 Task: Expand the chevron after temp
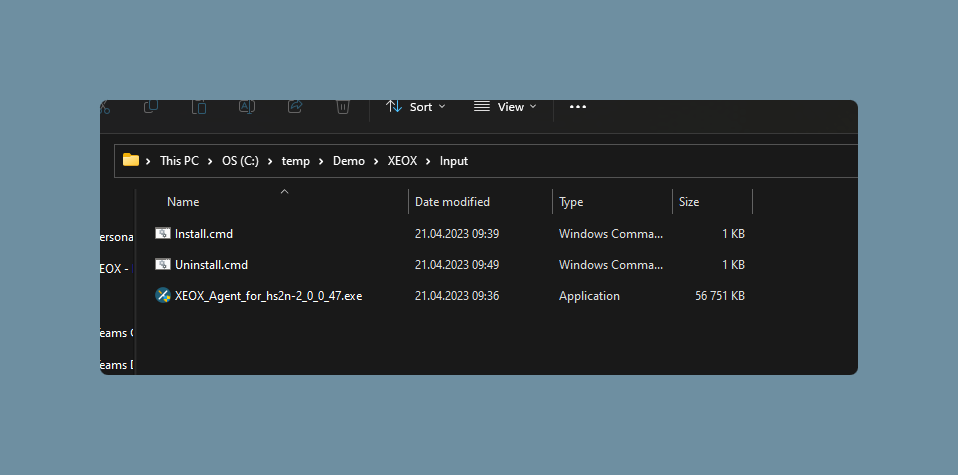(x=321, y=161)
